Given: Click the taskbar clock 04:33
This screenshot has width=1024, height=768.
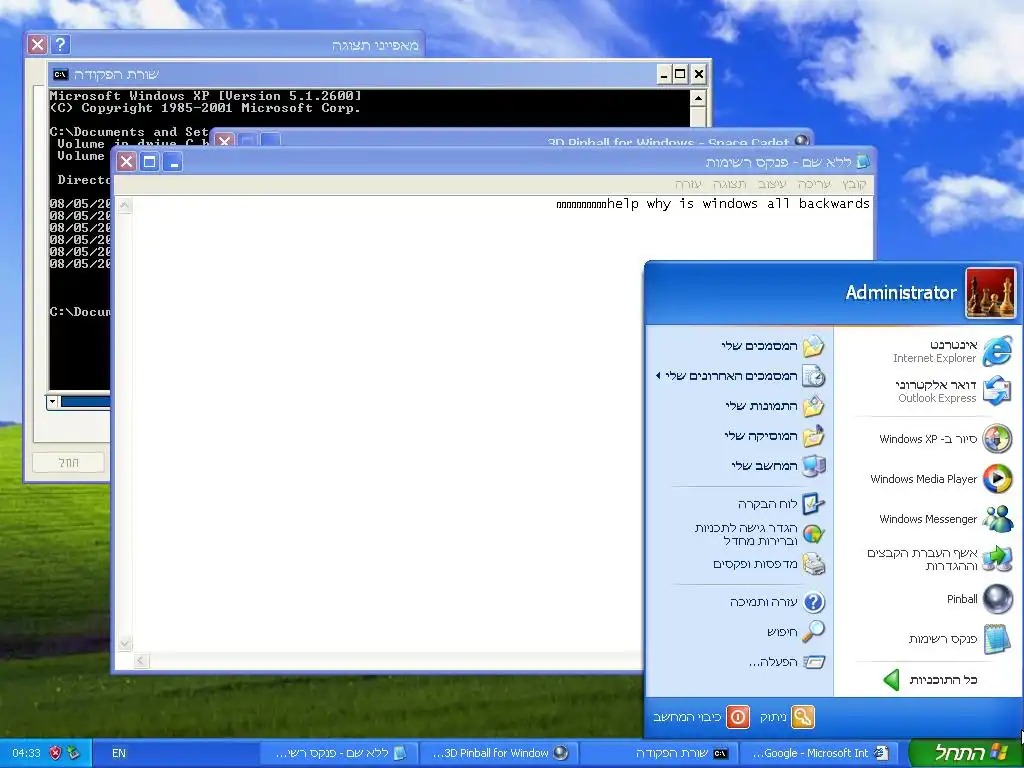Looking at the screenshot, I should [x=26, y=753].
